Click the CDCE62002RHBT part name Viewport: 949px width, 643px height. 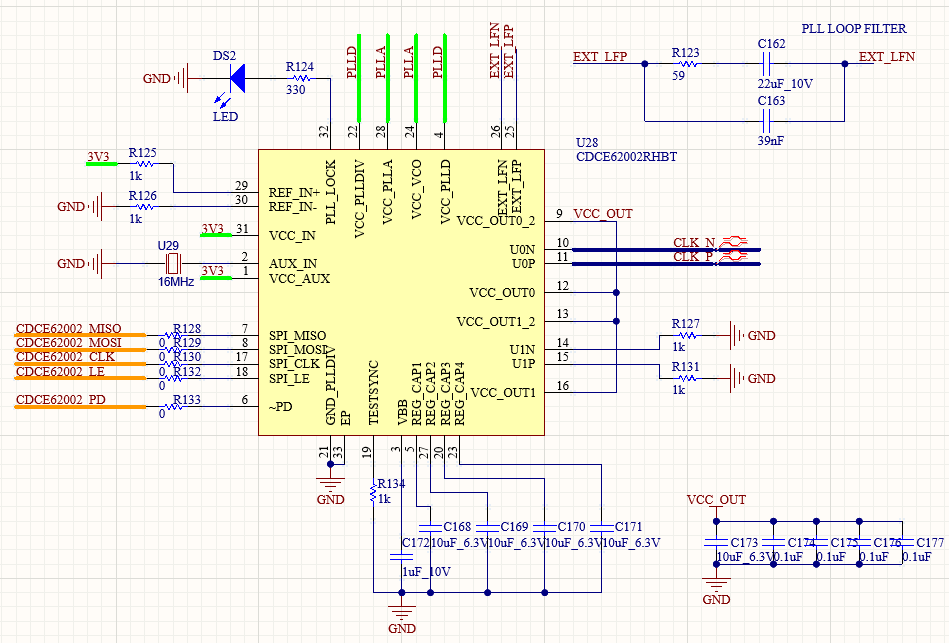coord(626,157)
